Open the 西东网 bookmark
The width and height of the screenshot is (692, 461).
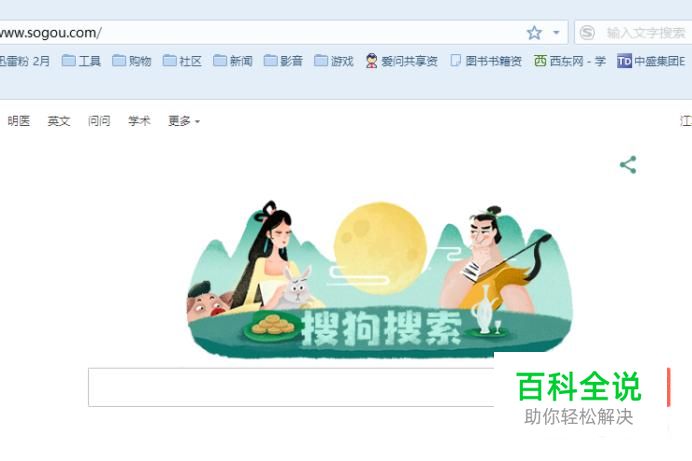tap(570, 61)
